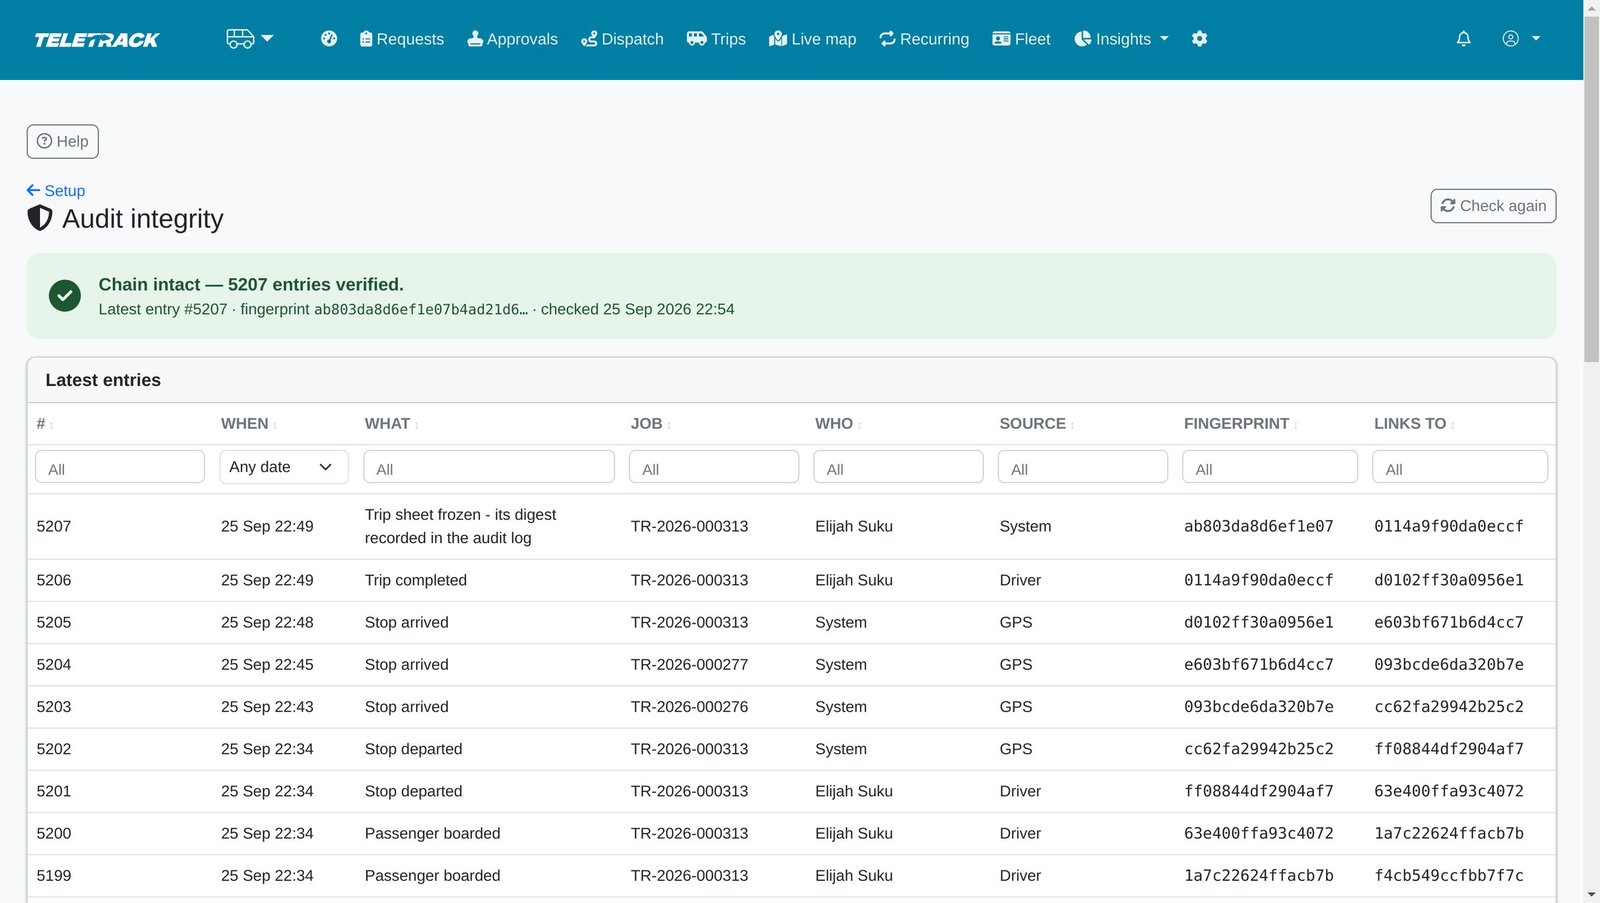The height and width of the screenshot is (903, 1600).
Task: Focus the JOB filter input
Action: click(x=714, y=467)
